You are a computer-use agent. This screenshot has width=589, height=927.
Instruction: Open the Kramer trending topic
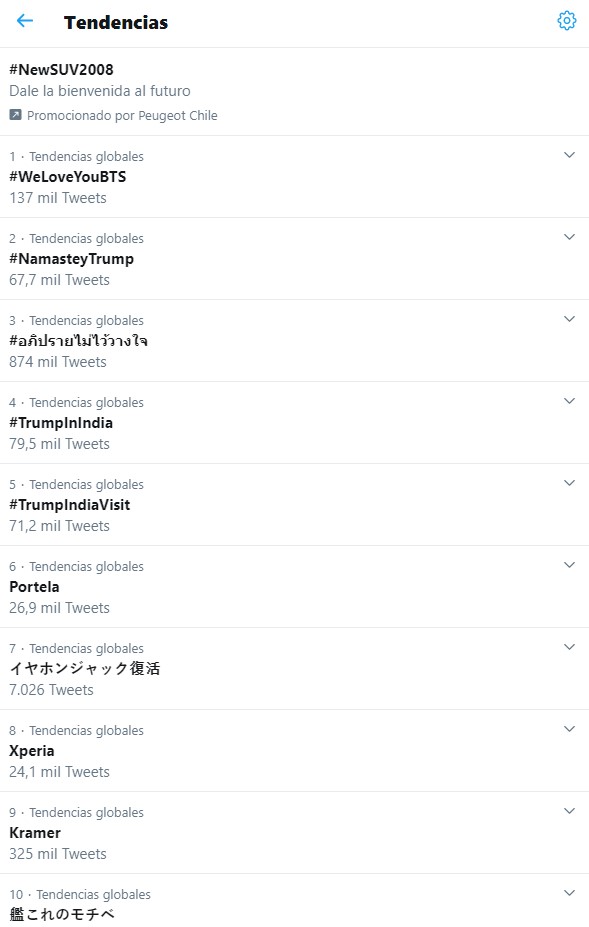(x=35, y=833)
